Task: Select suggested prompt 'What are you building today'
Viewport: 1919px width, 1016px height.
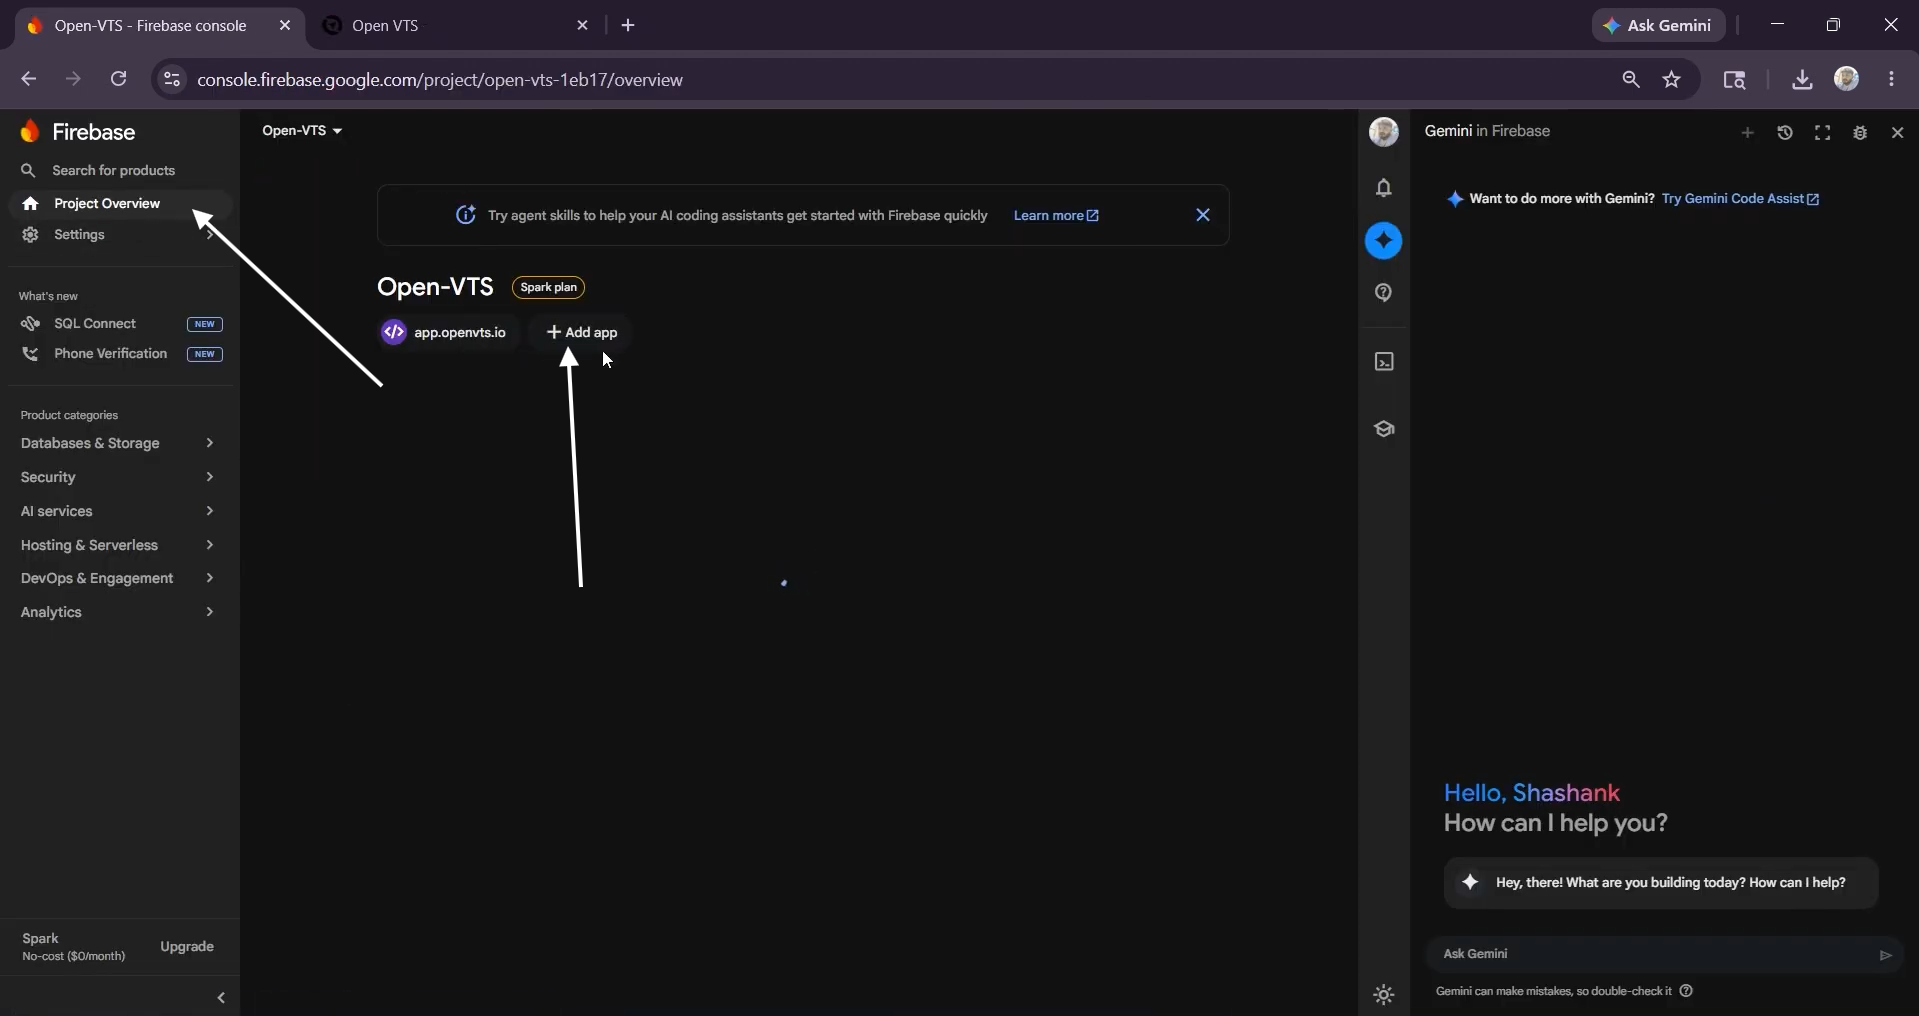Action: click(x=1661, y=883)
